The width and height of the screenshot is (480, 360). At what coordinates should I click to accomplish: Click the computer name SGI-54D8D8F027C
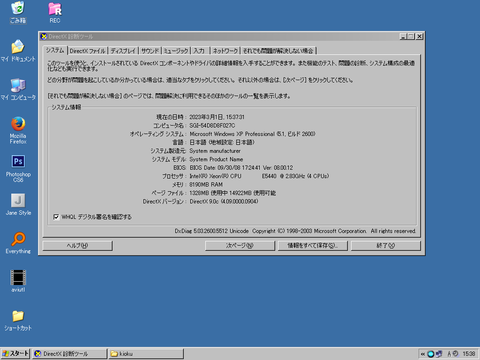click(212, 126)
